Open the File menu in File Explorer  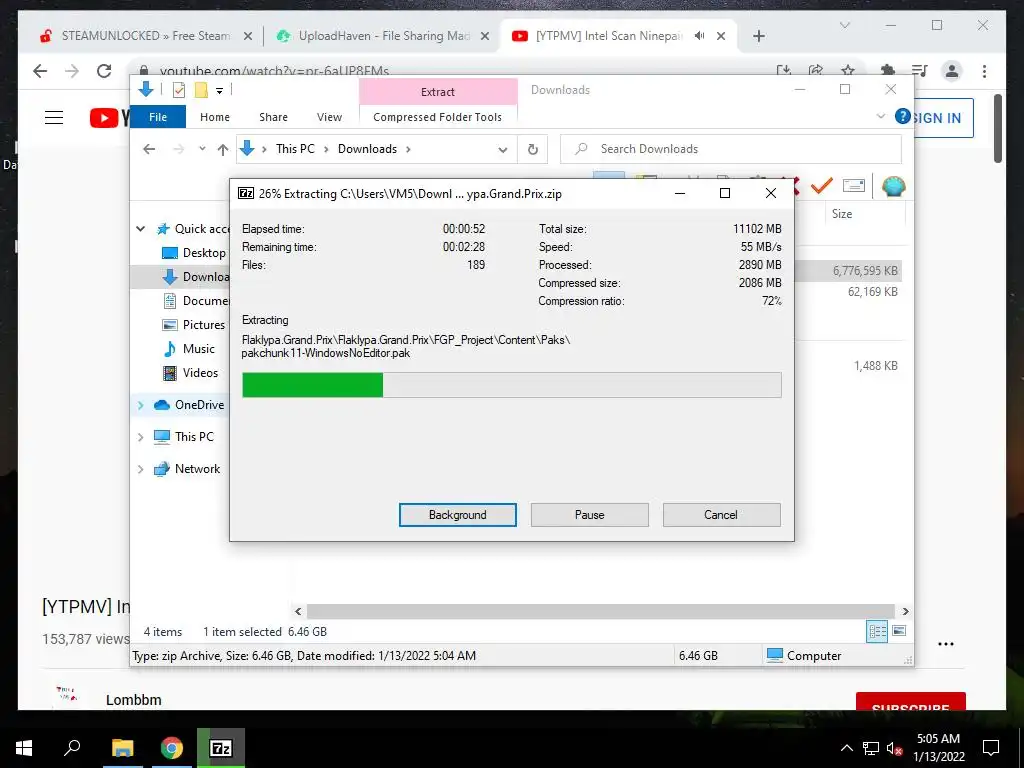[158, 117]
